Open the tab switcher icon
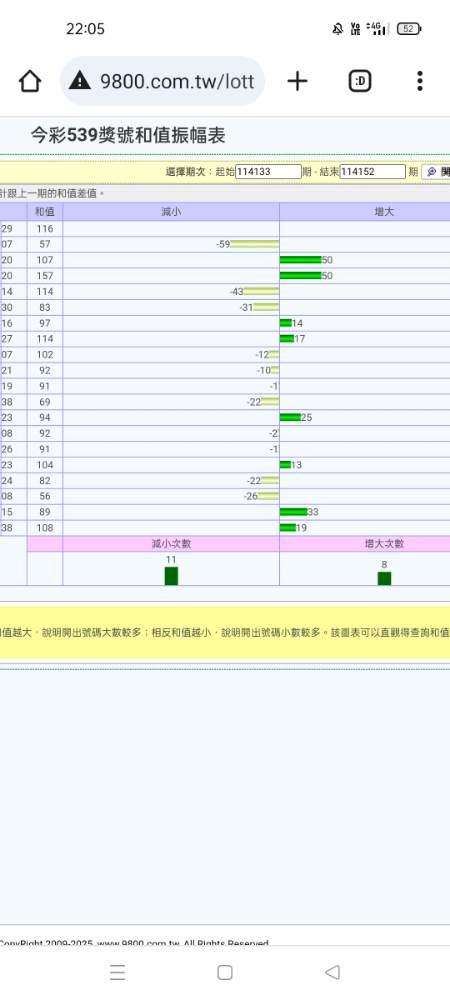This screenshot has height=1000, width=450. tap(360, 81)
